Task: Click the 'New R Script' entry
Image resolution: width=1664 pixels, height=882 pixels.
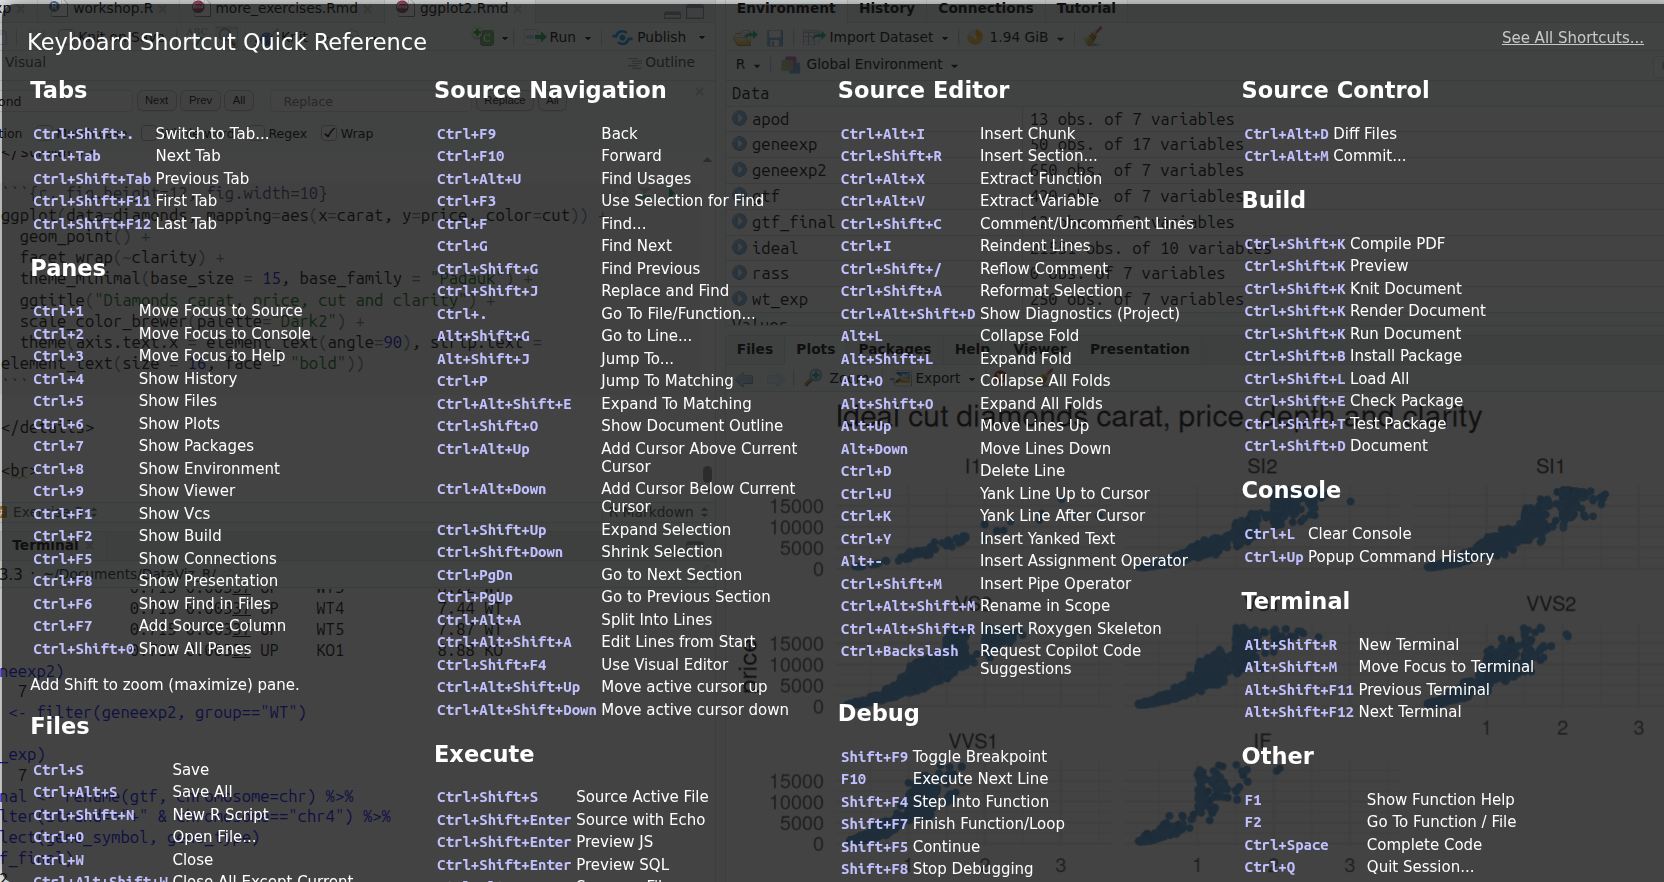Action: [220, 814]
